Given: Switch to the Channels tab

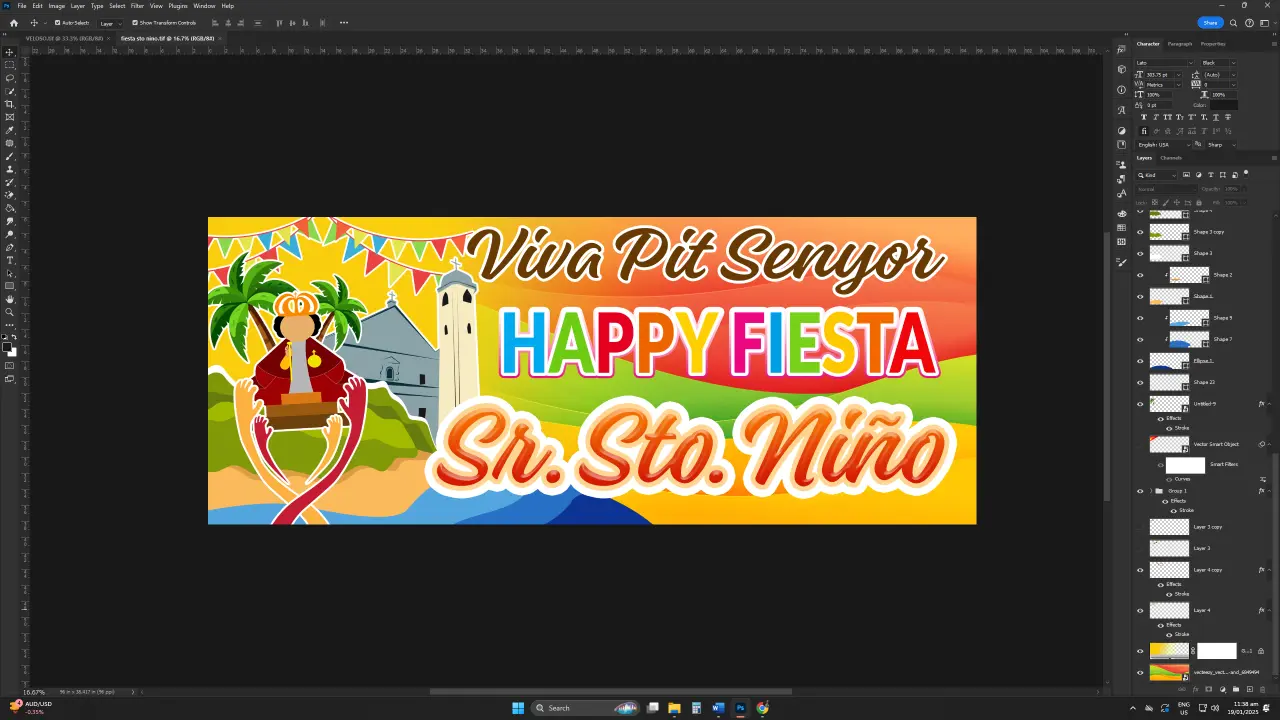Looking at the screenshot, I should [1171, 158].
